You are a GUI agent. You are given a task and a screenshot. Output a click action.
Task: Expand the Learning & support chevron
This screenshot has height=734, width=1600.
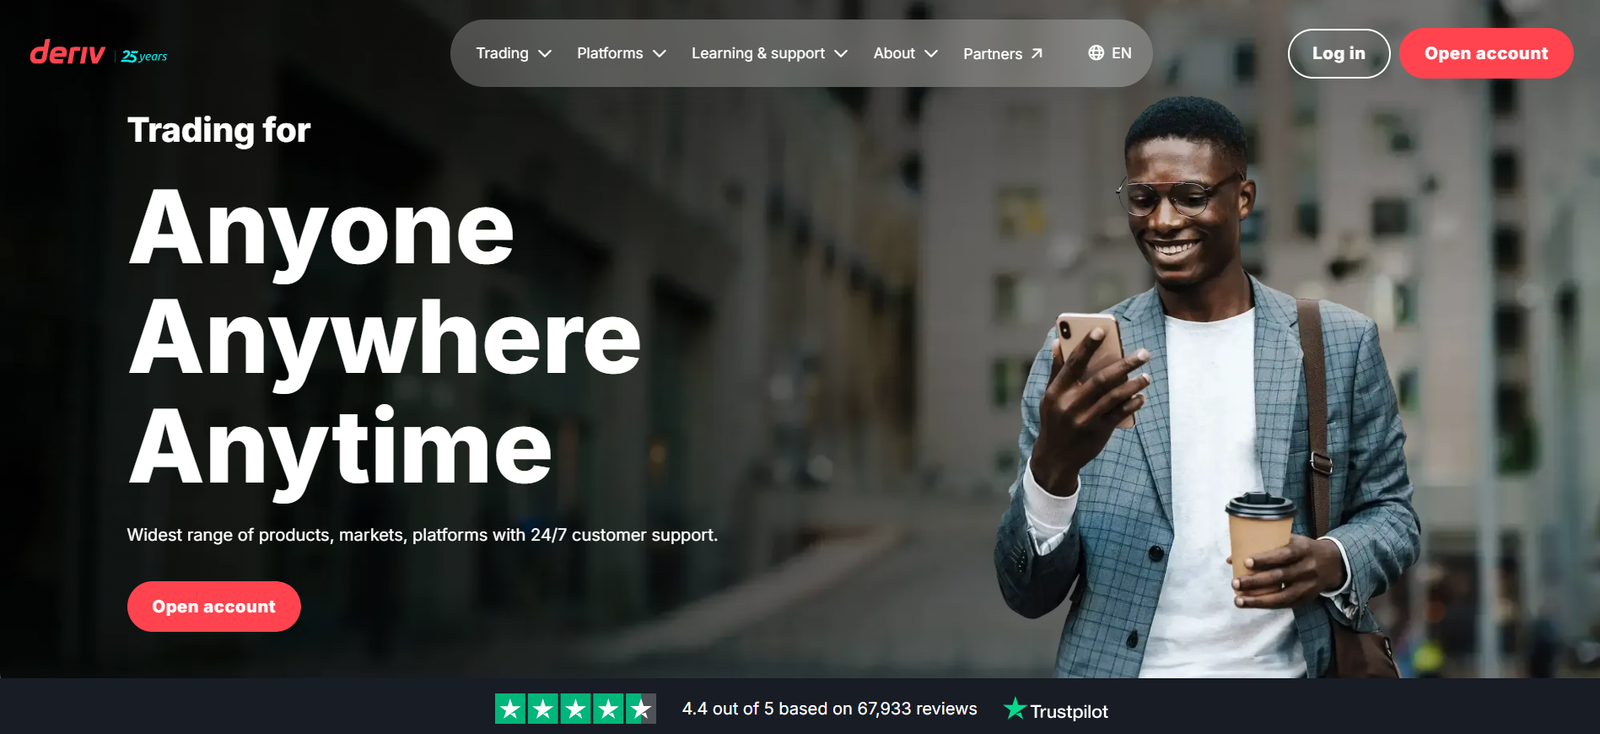coord(841,54)
